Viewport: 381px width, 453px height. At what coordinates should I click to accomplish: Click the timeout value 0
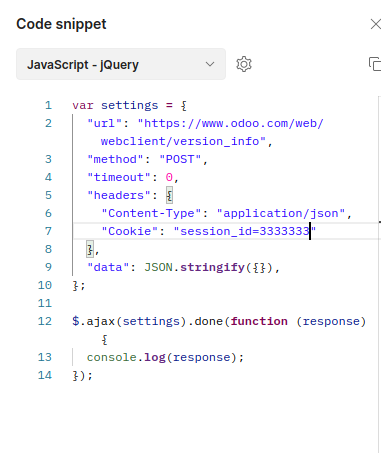tap(169, 177)
